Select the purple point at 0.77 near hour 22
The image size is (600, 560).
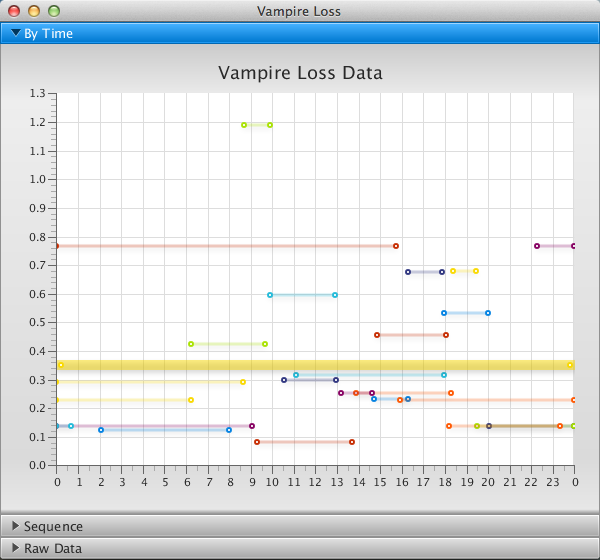click(x=537, y=246)
